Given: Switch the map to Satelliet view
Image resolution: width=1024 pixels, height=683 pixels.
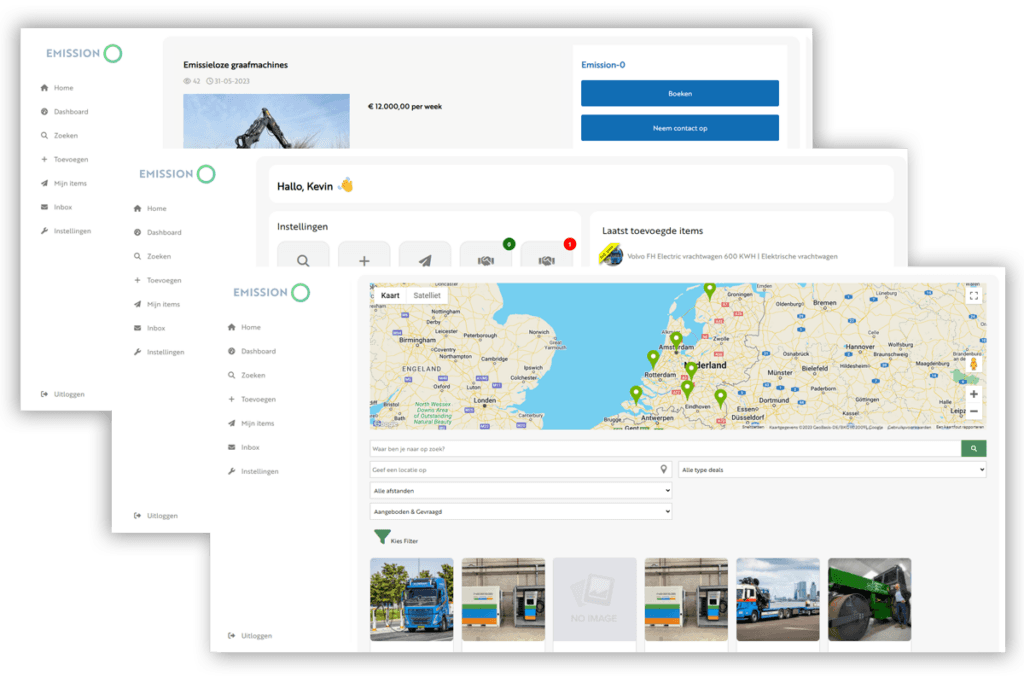Looking at the screenshot, I should [x=428, y=296].
